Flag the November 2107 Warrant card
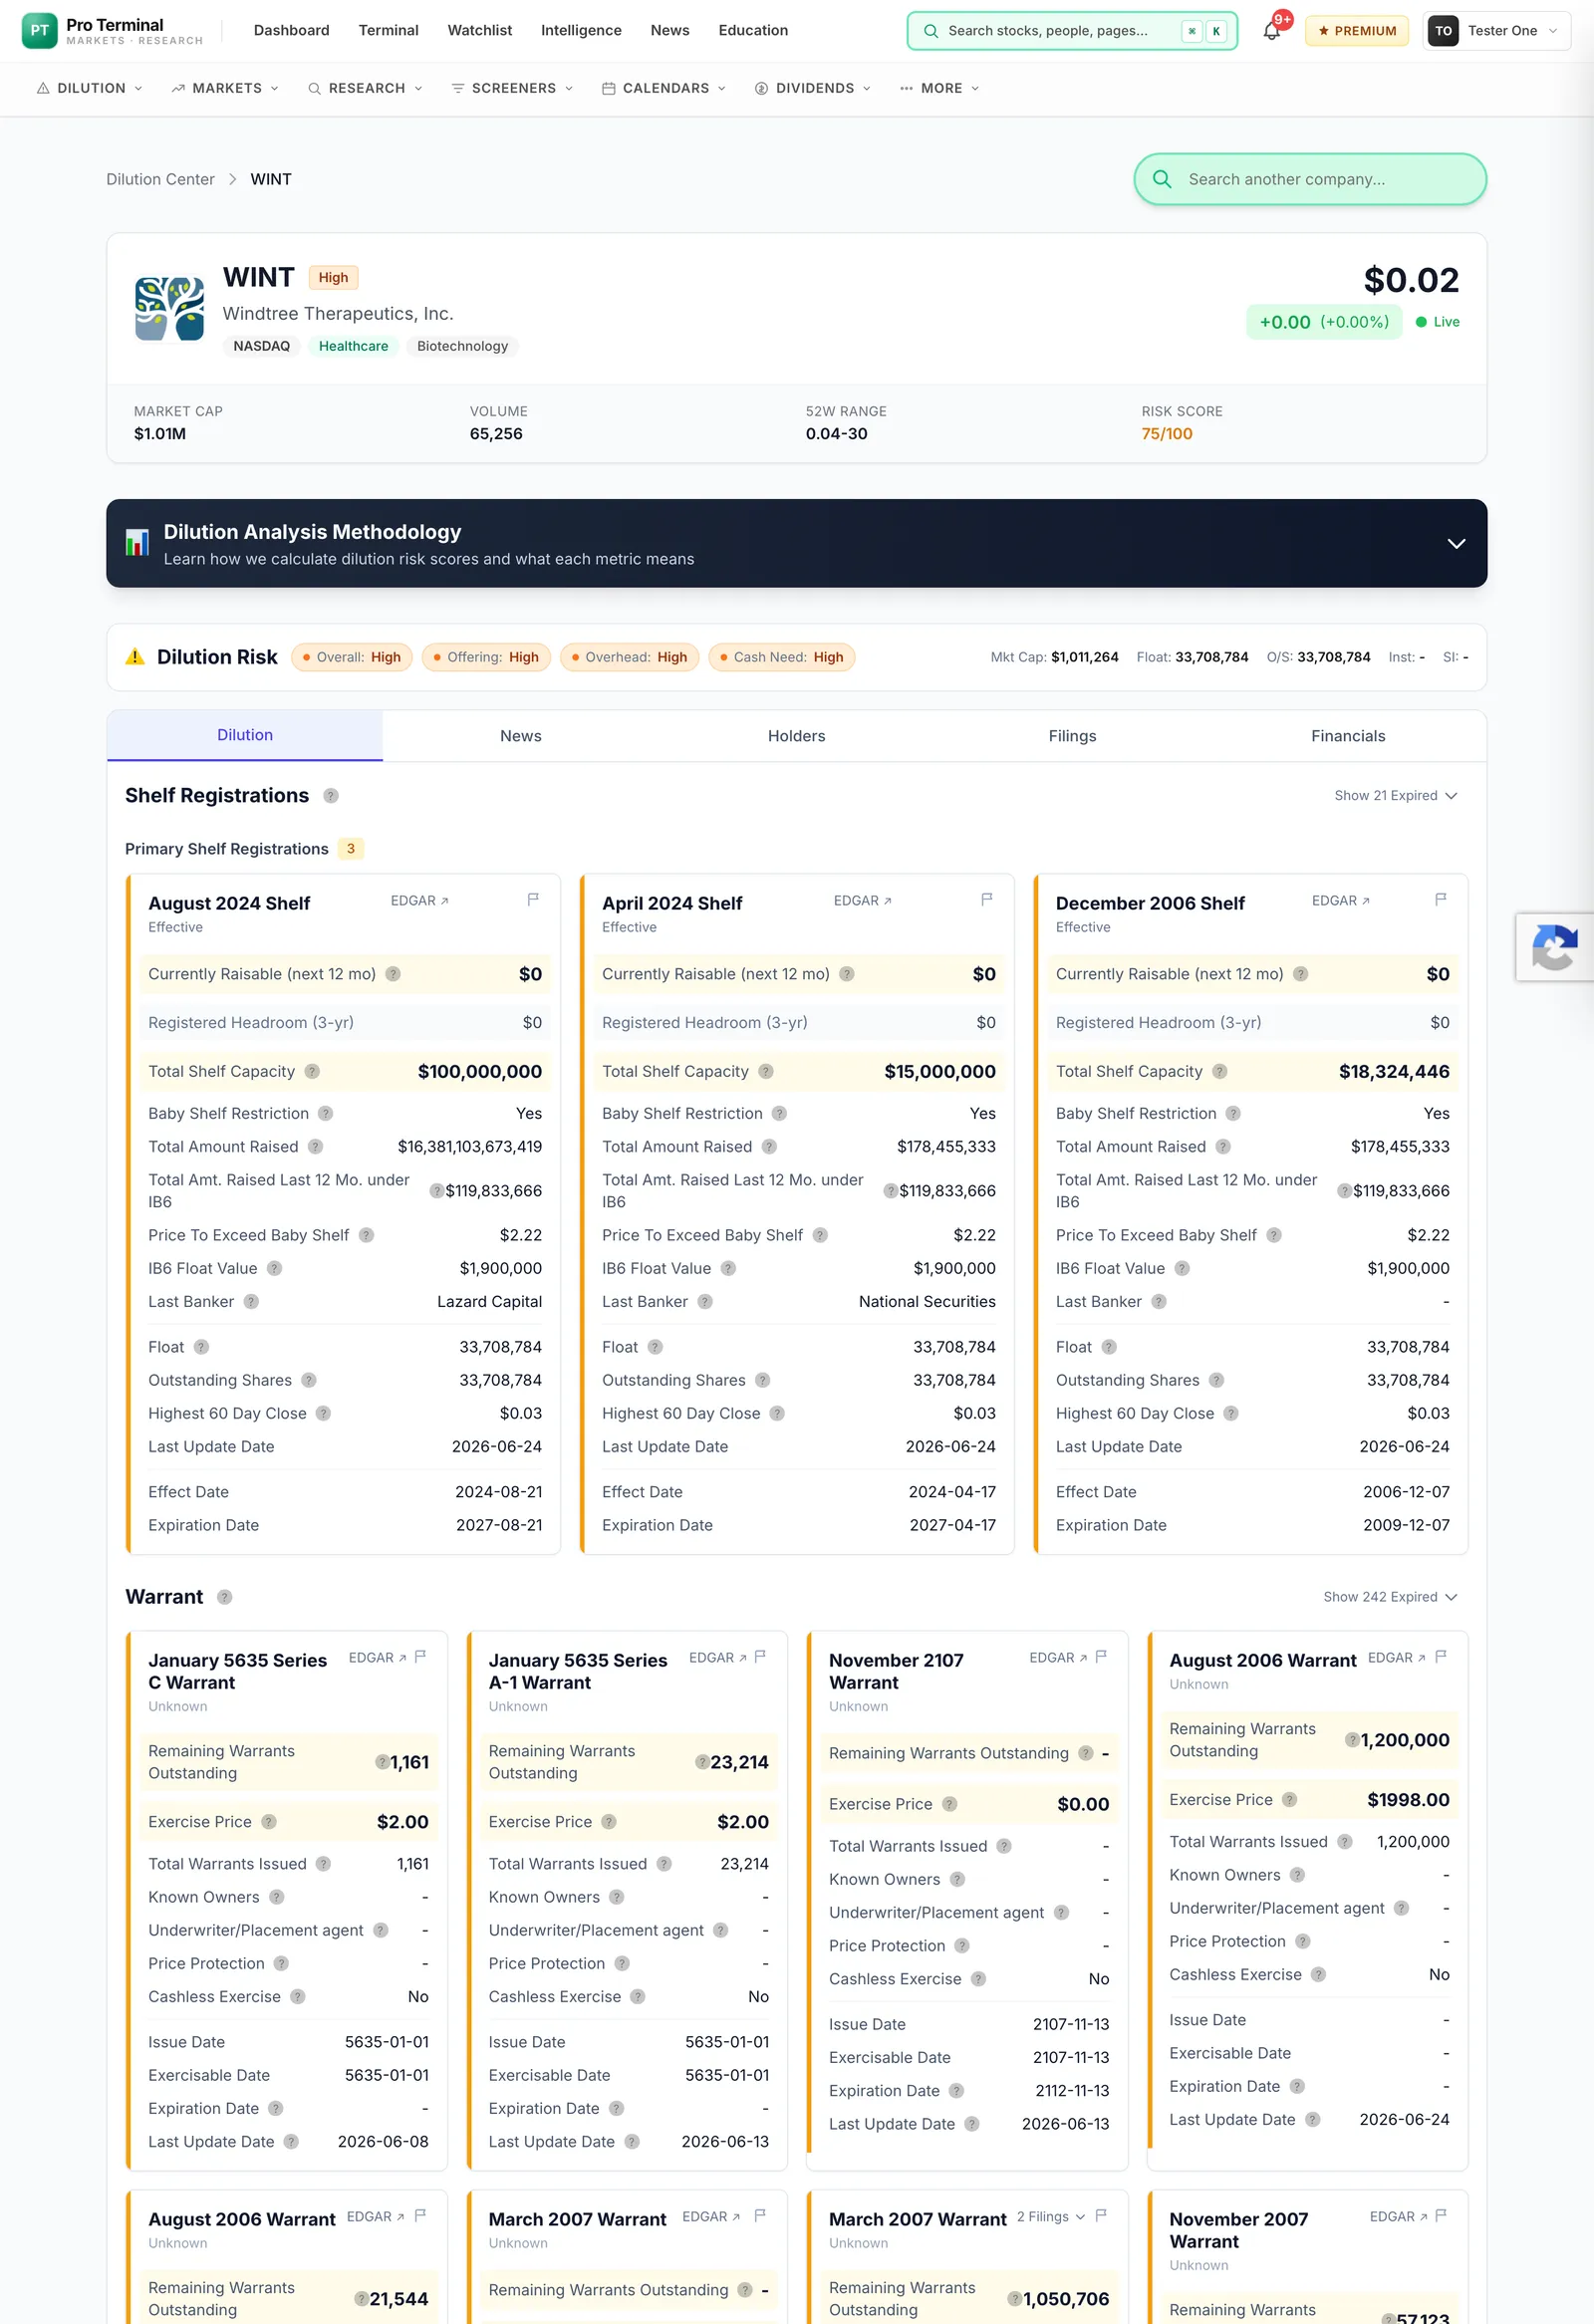The width and height of the screenshot is (1594, 2324). click(1101, 1657)
